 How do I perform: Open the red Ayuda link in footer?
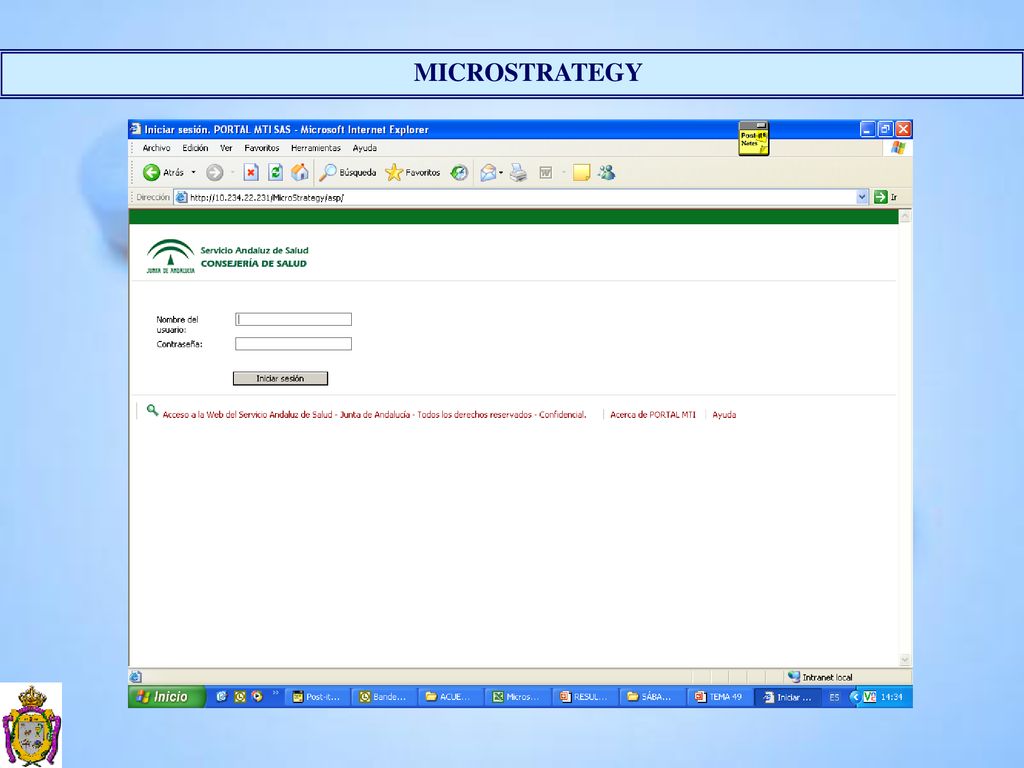724,415
